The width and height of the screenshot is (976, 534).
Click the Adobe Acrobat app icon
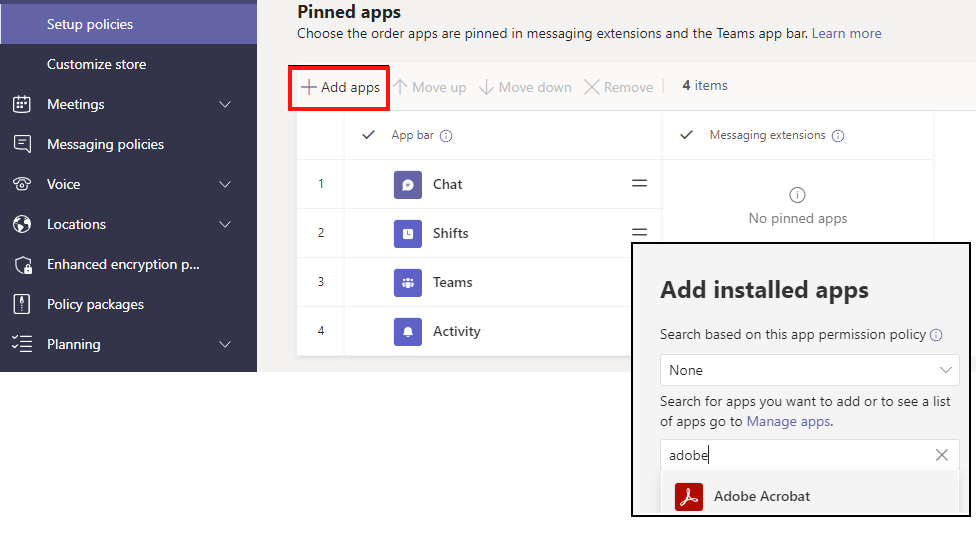688,497
